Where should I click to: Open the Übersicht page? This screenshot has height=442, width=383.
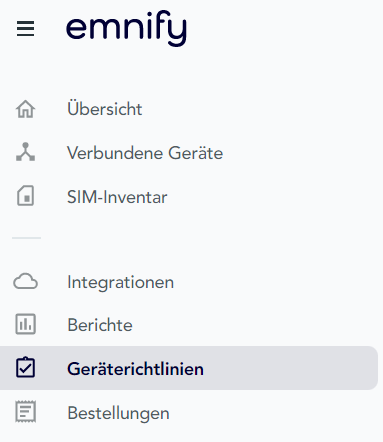pos(105,109)
